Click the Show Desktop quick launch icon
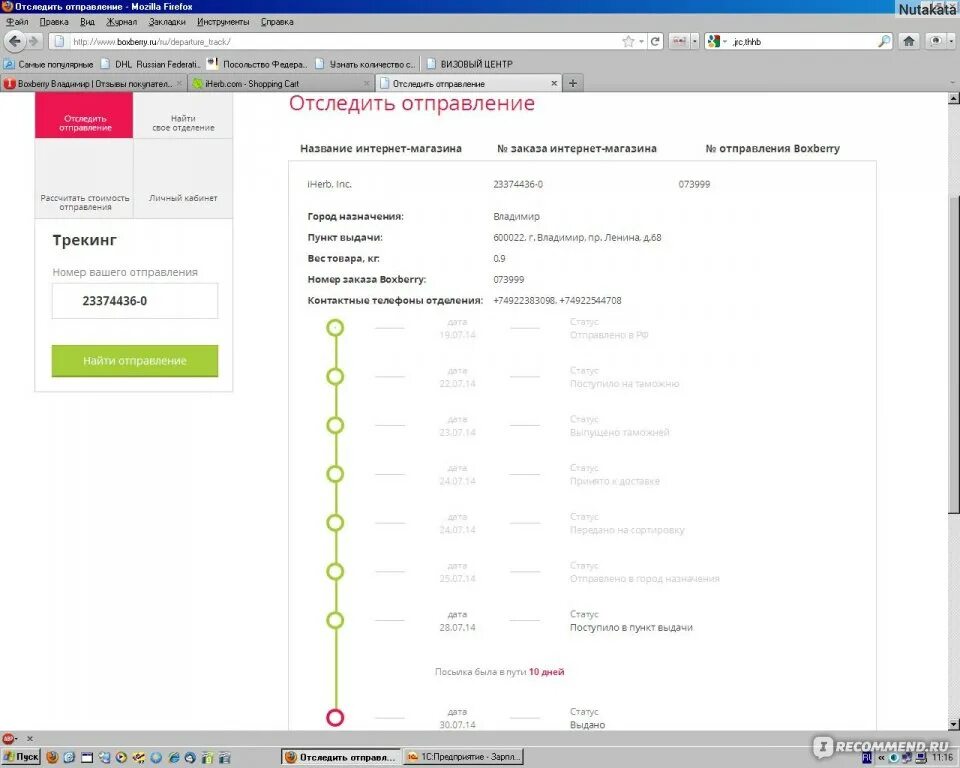 (87, 757)
